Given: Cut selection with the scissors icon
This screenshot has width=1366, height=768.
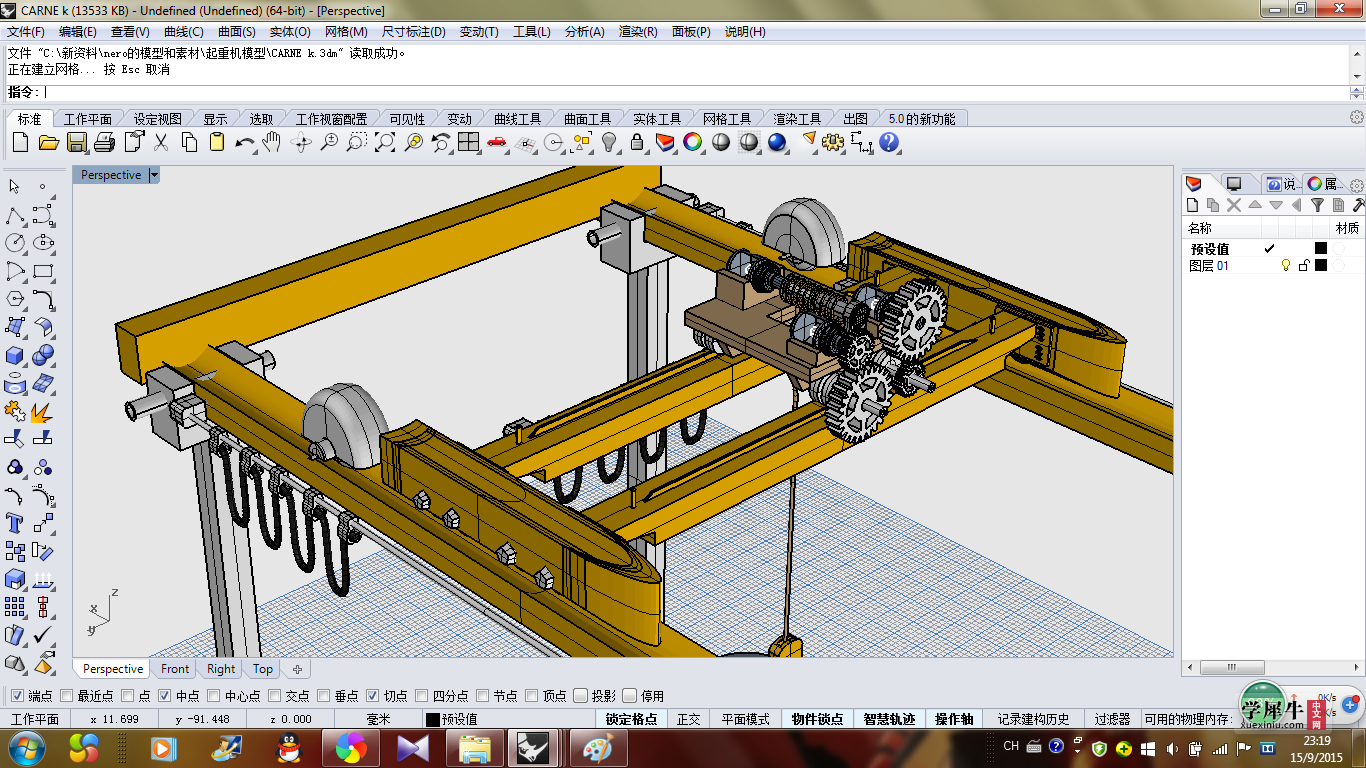Looking at the screenshot, I should tap(161, 143).
